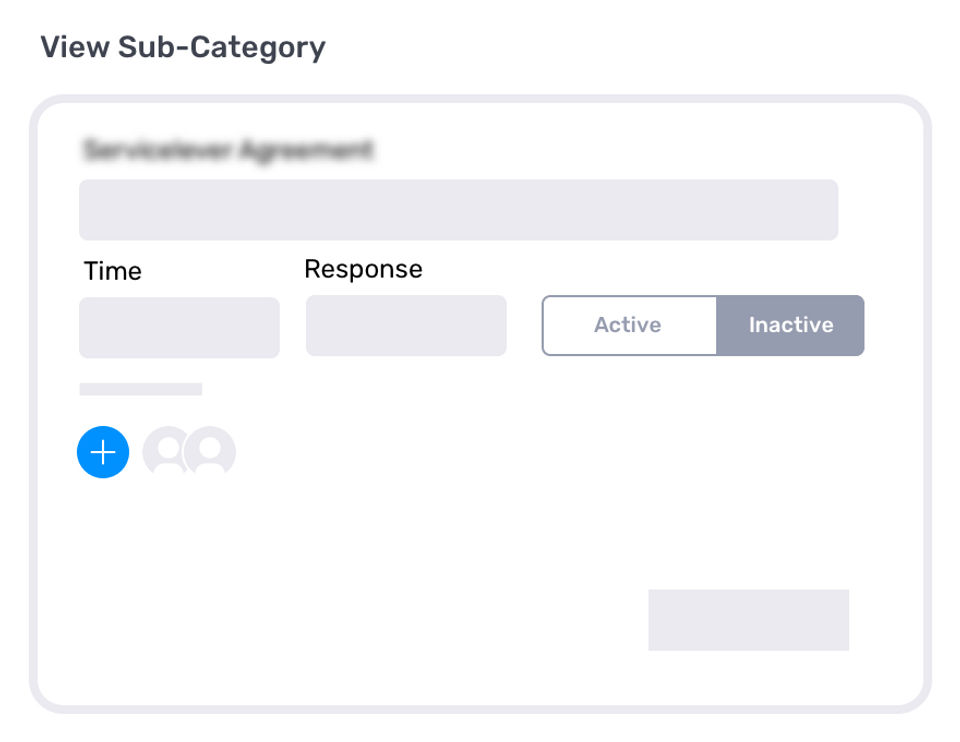Click blank area left of grey button
Image resolution: width=960 pixels, height=742 pixels.
pyautogui.click(x=400, y=620)
